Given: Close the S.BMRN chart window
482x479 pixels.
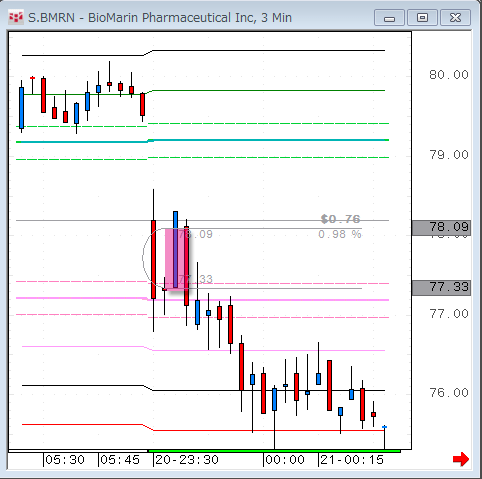Looking at the screenshot, I should (x=455, y=18).
